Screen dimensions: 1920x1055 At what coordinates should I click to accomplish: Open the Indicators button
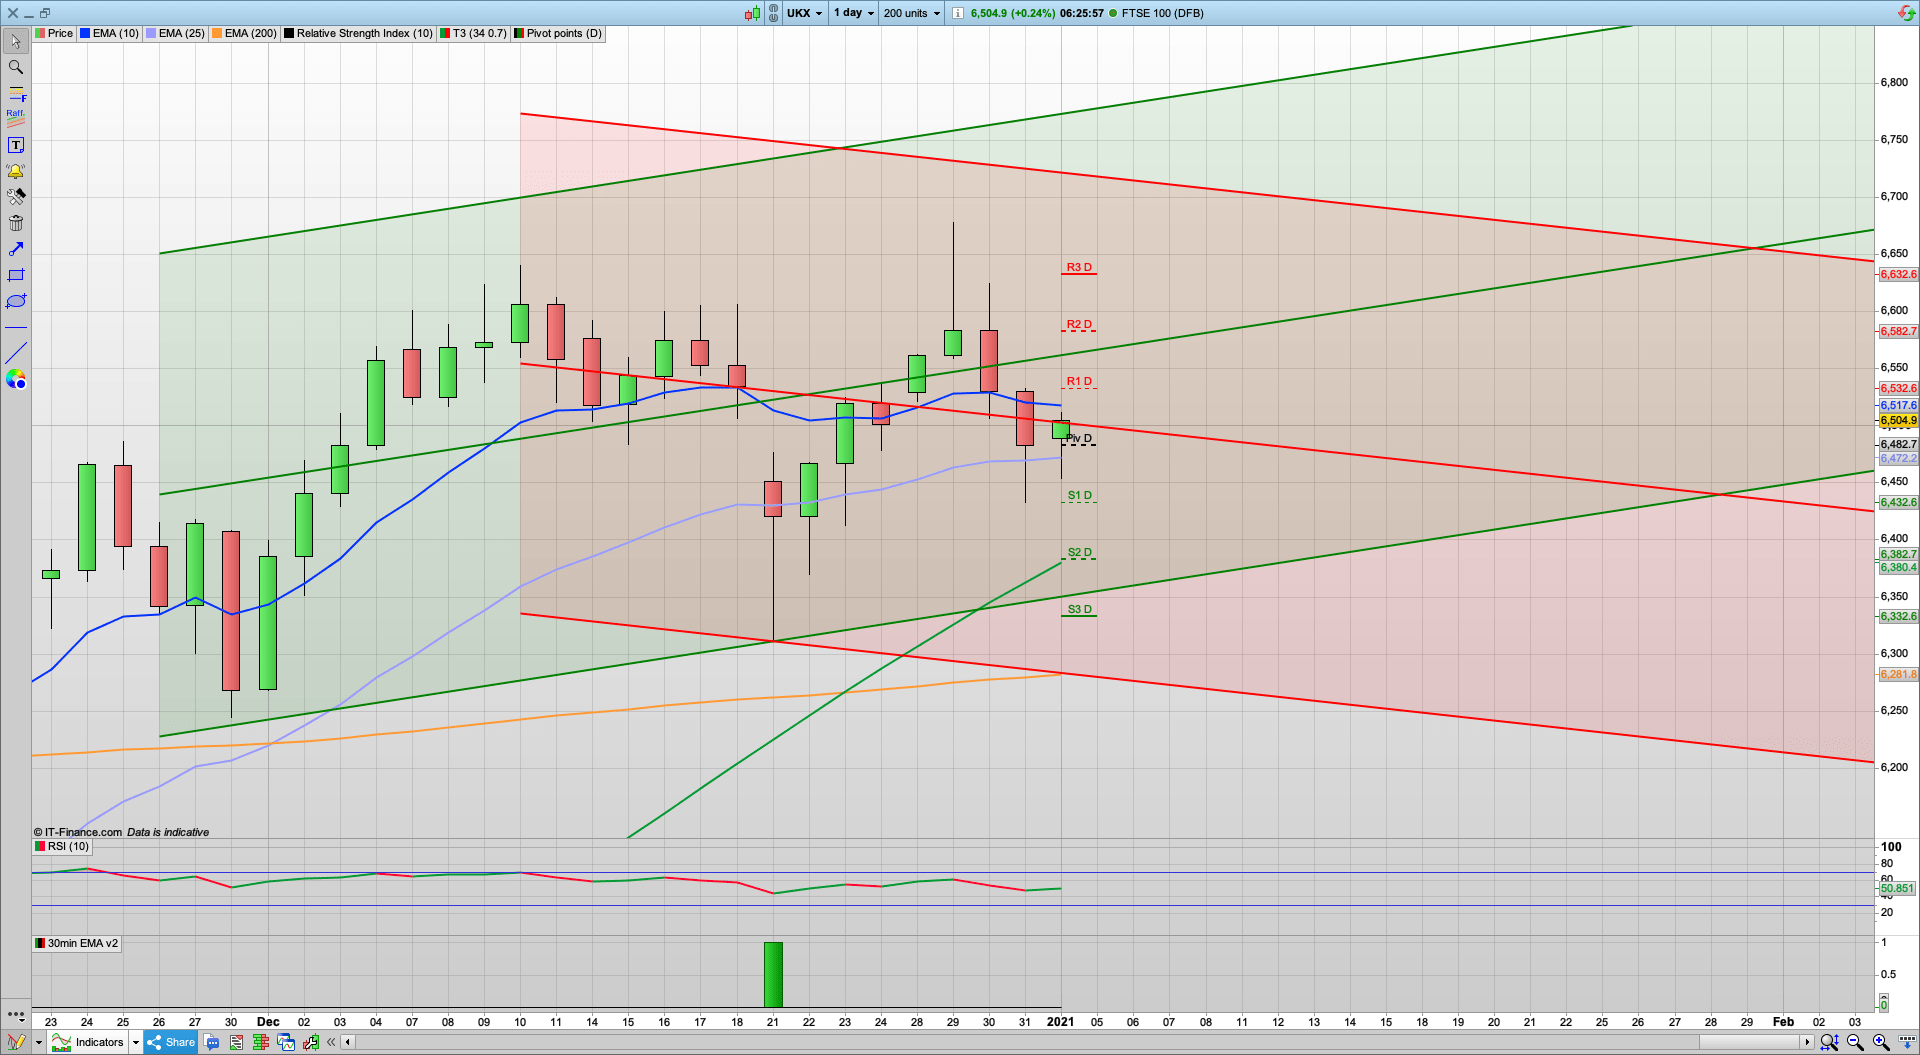[x=91, y=1042]
